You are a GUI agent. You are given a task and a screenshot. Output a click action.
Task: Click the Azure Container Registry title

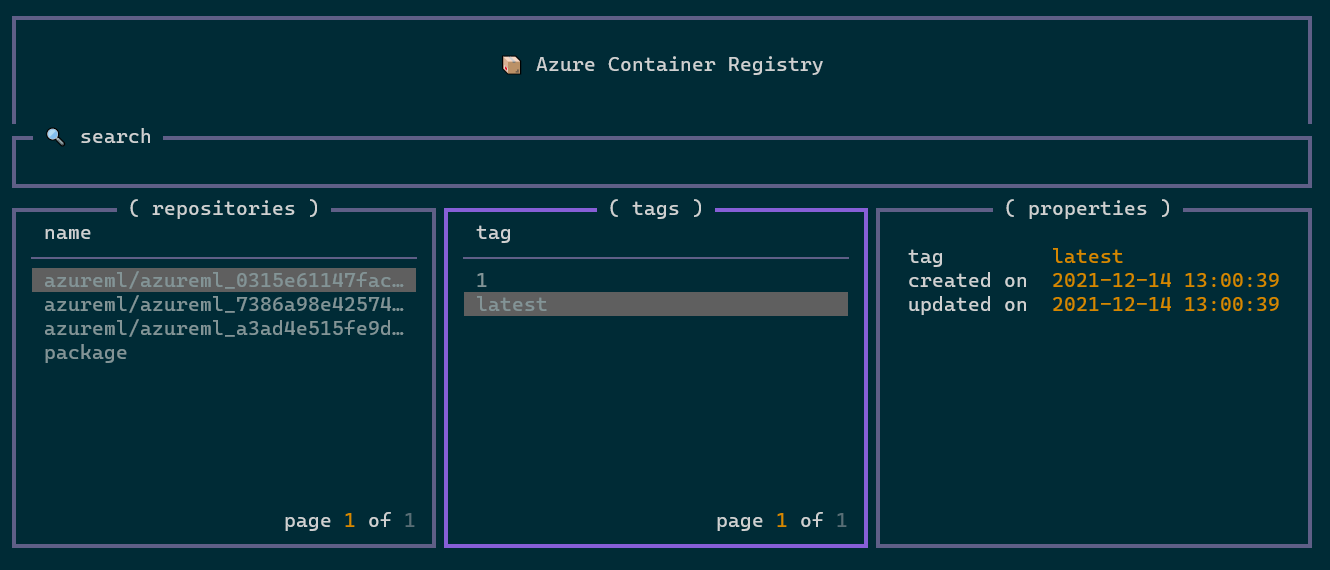(680, 65)
